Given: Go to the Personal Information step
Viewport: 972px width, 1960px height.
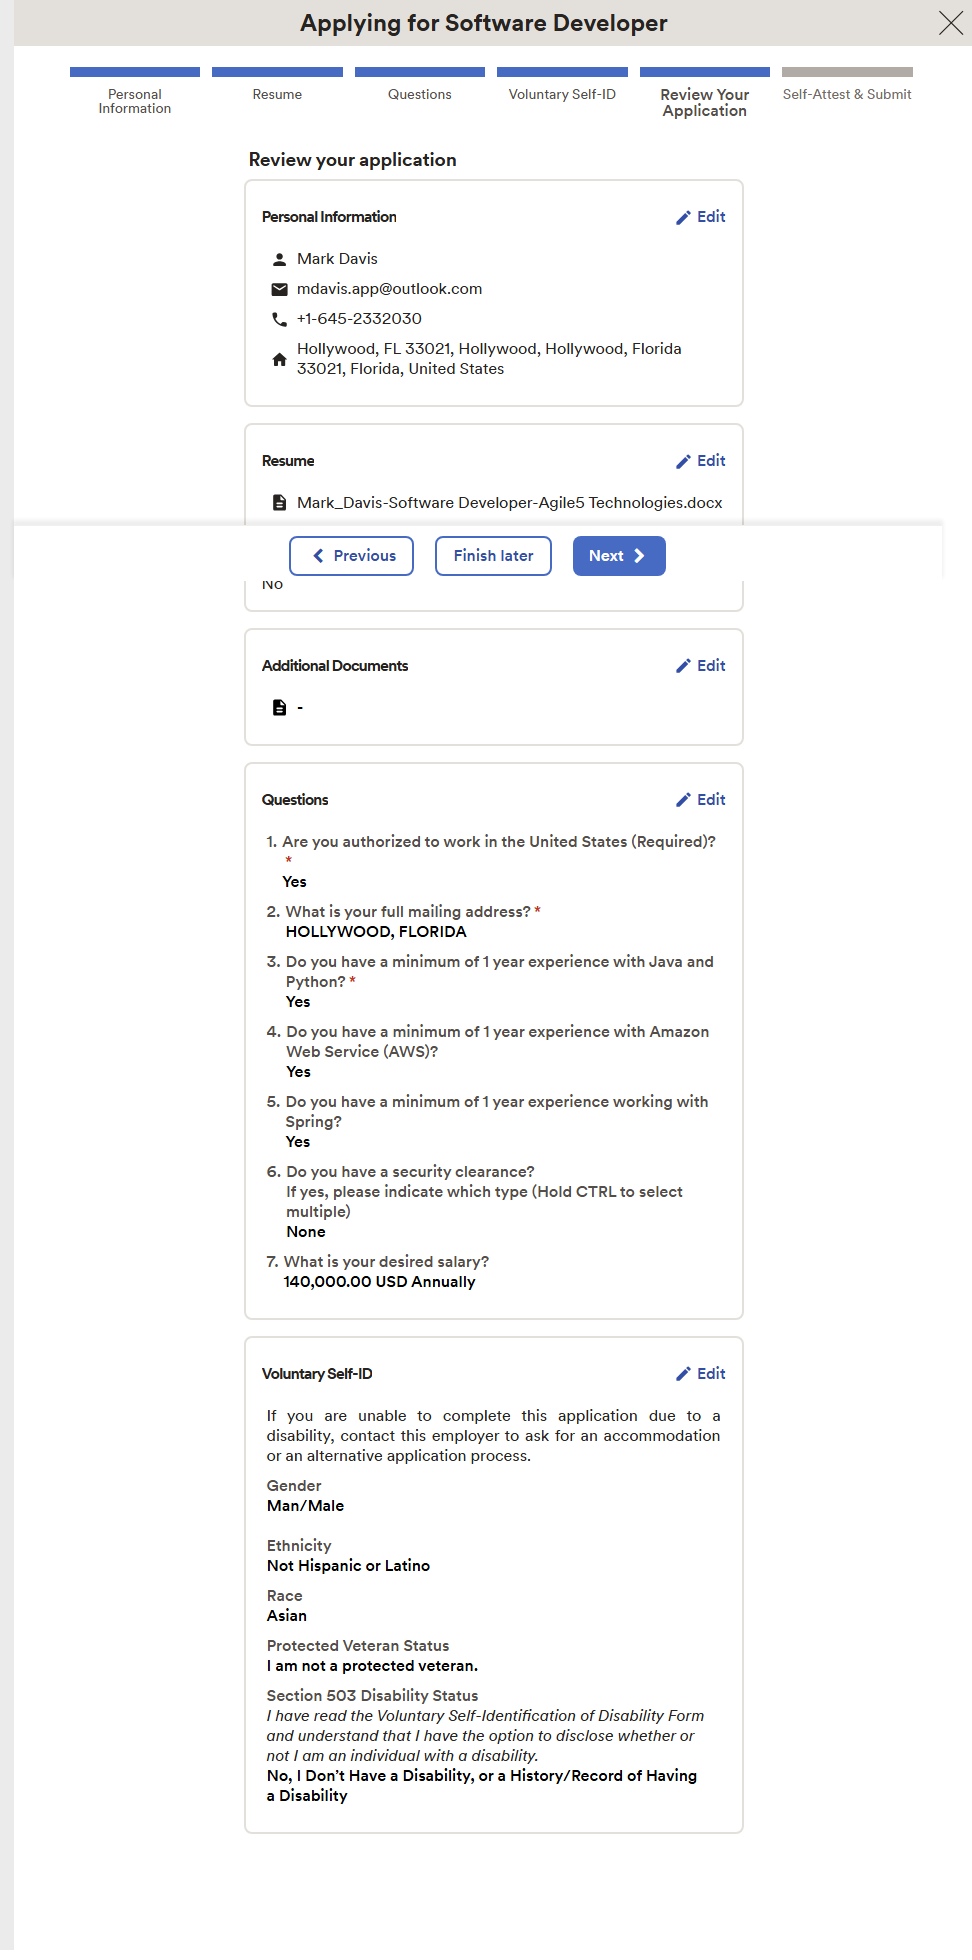Looking at the screenshot, I should [x=135, y=94].
